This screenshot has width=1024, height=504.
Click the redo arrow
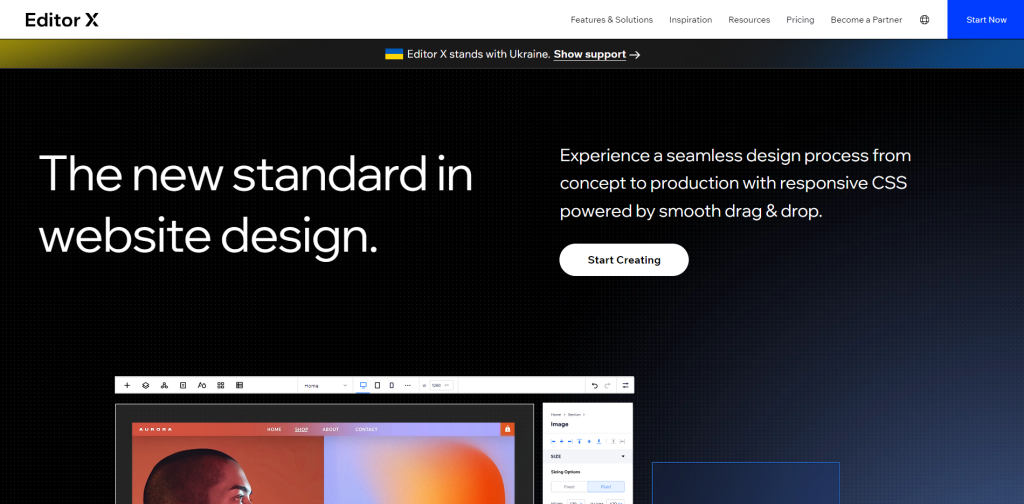click(x=607, y=385)
